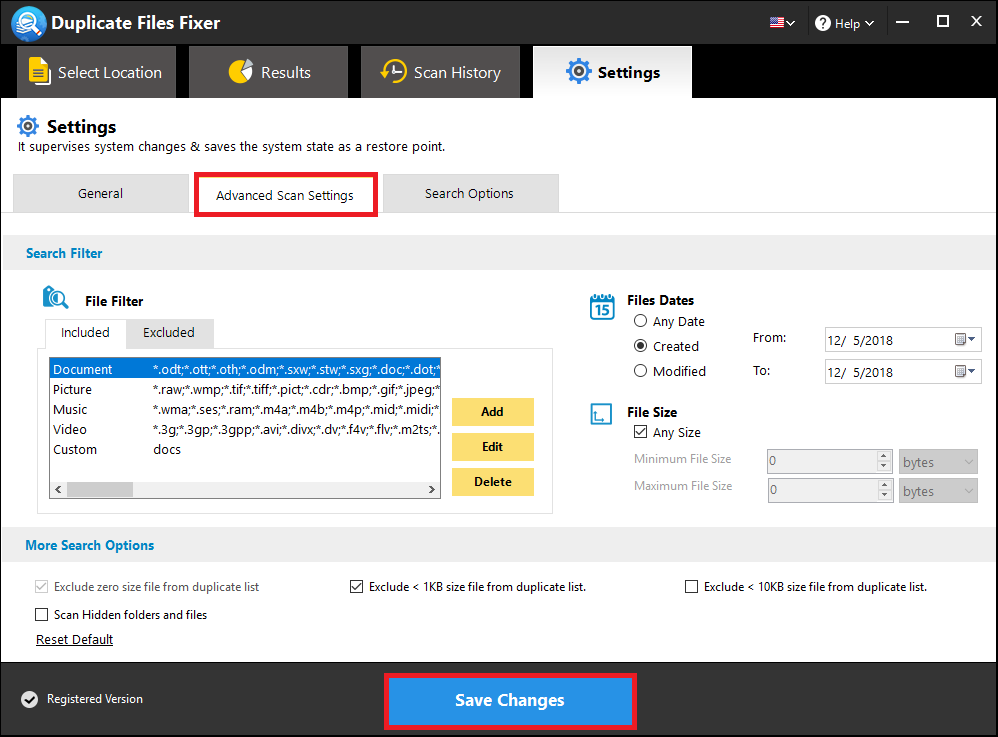Open the Minimum File Size units dropdown
This screenshot has width=998, height=737.
tap(938, 461)
